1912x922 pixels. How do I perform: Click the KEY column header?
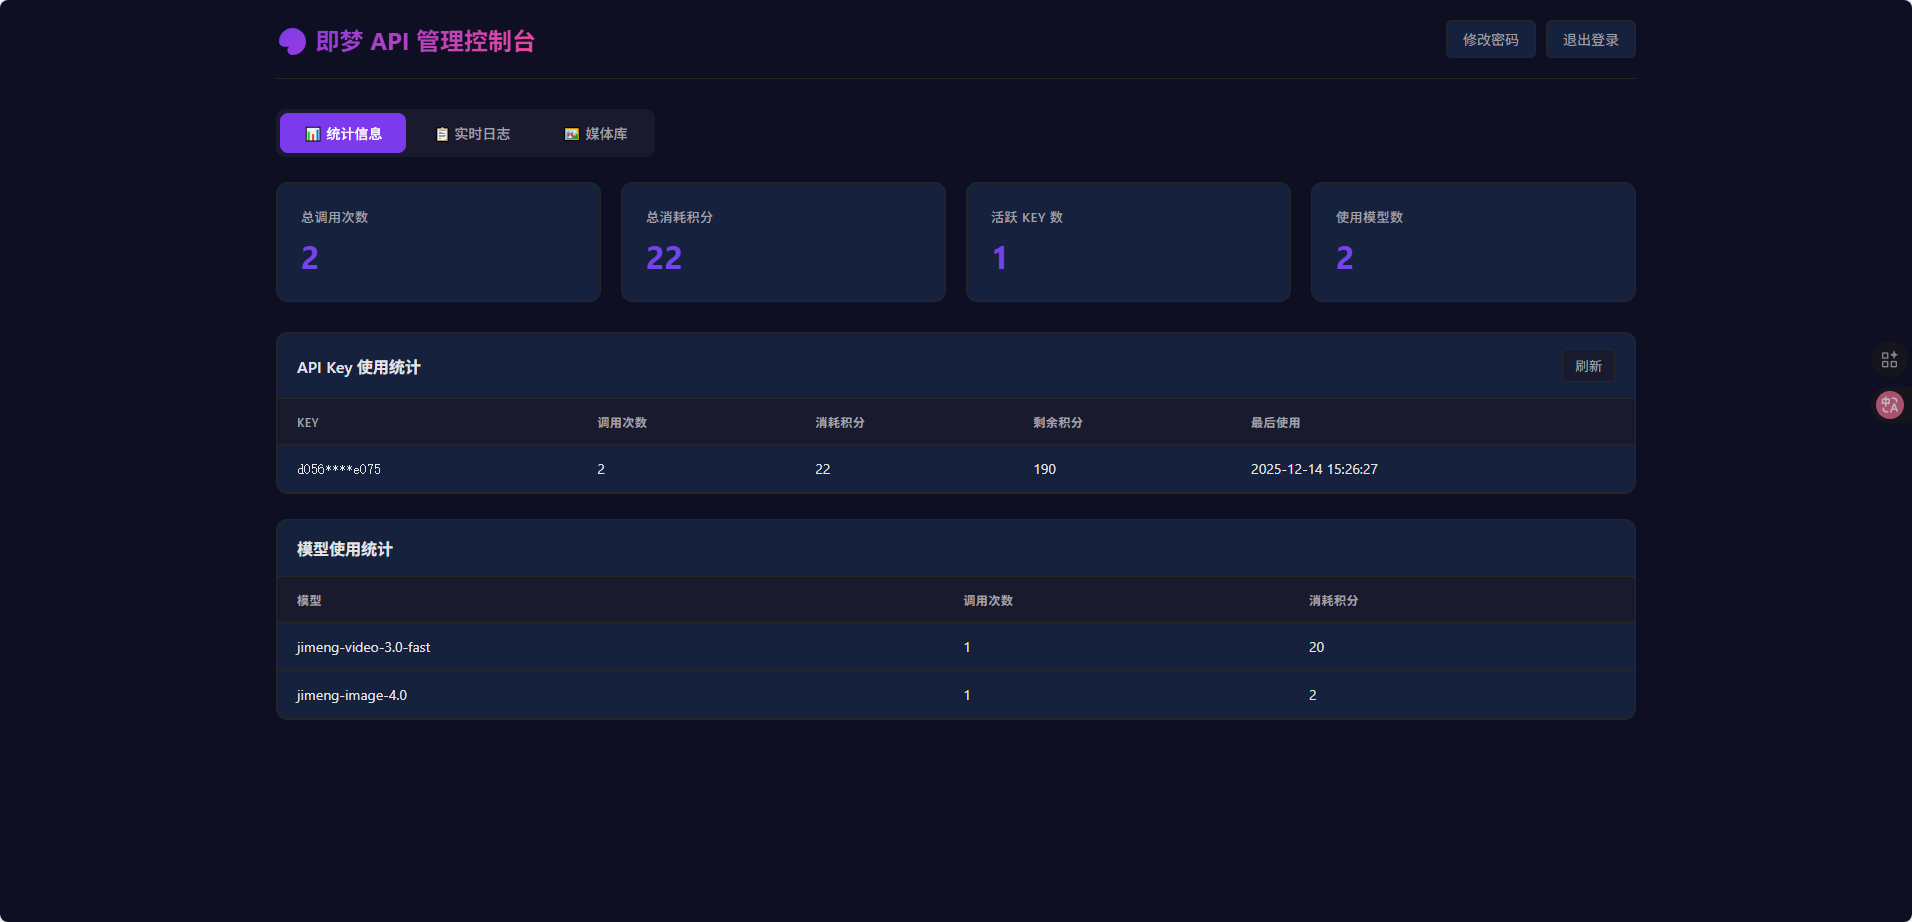coord(308,423)
